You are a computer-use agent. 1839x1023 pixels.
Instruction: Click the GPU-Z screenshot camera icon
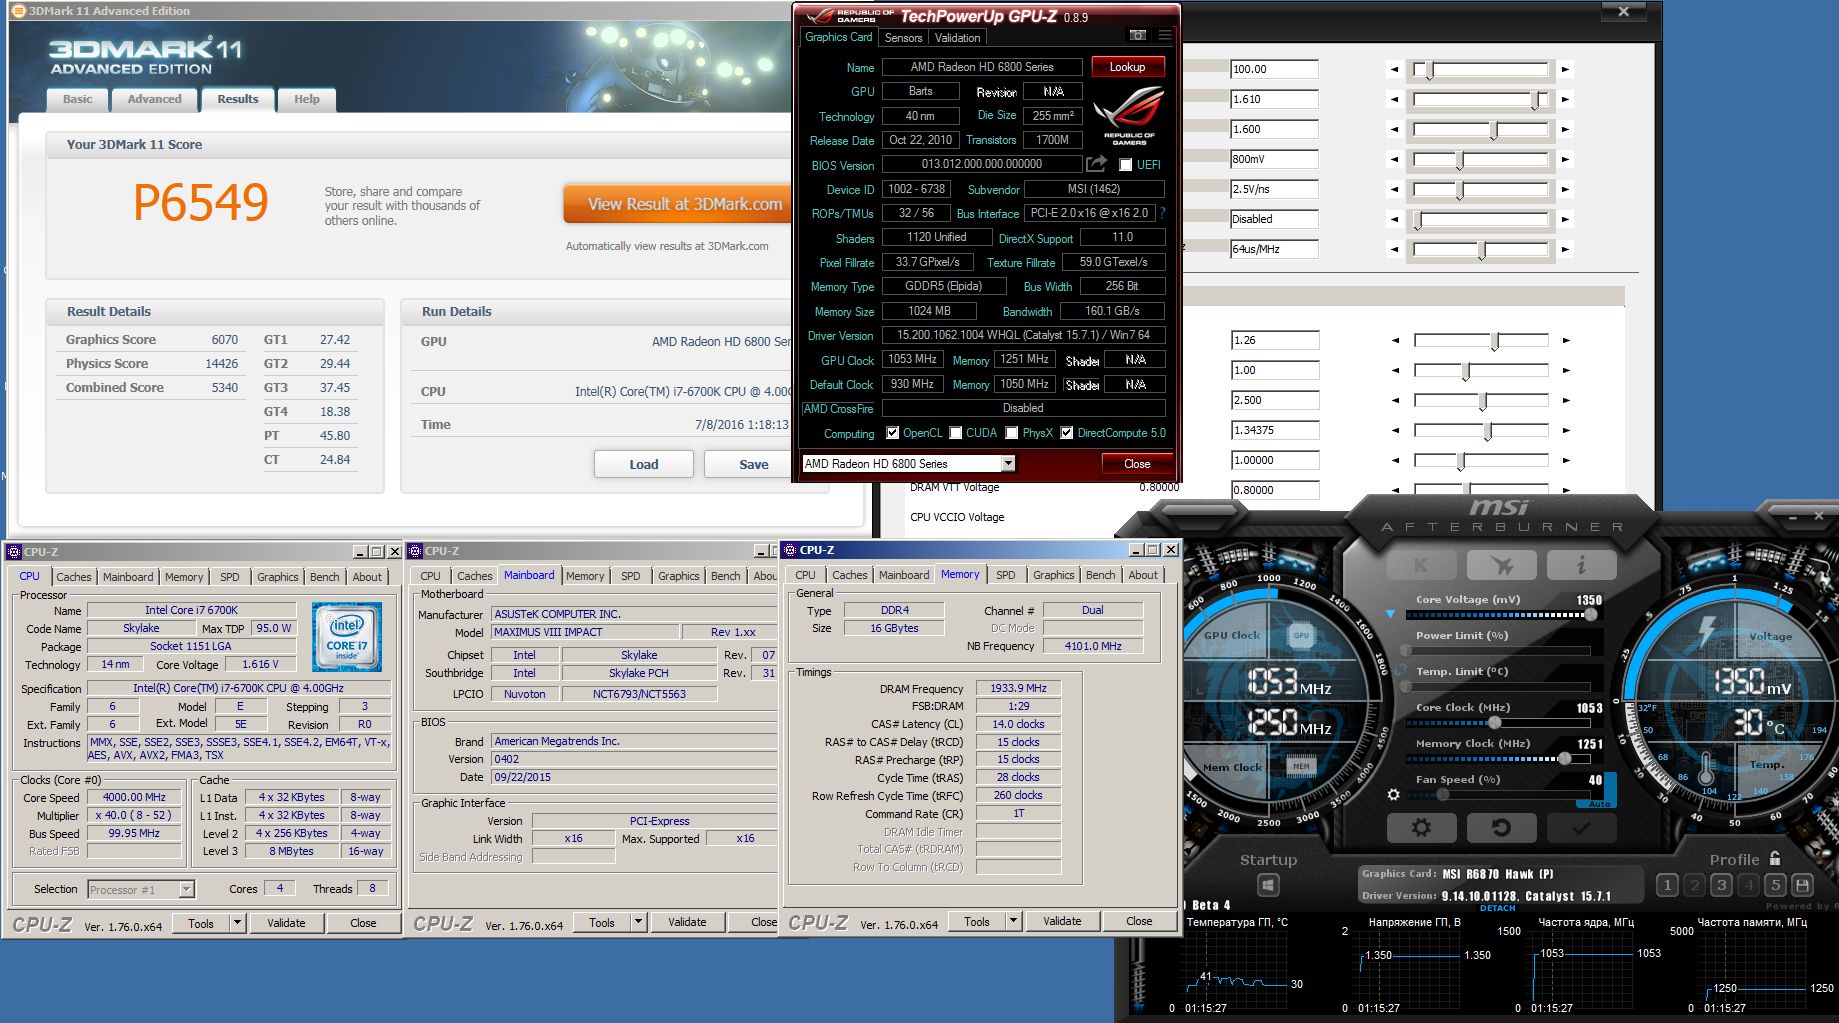click(1137, 35)
